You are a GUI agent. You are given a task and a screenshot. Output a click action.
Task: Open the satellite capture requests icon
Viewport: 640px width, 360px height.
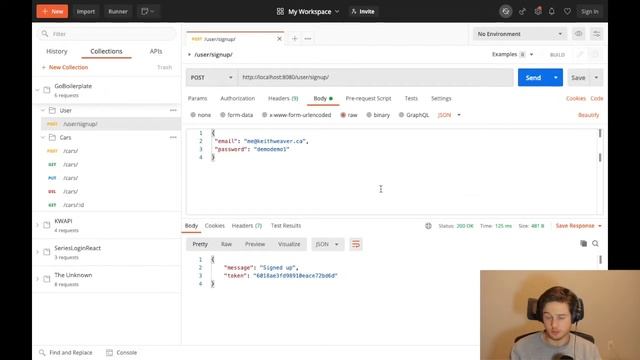522,11
